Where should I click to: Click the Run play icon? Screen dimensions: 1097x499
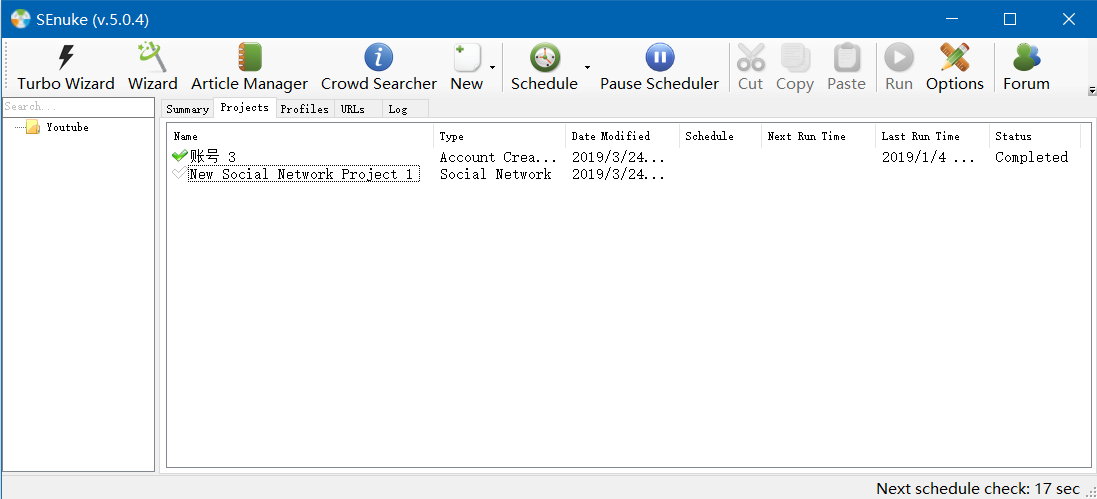coord(899,57)
